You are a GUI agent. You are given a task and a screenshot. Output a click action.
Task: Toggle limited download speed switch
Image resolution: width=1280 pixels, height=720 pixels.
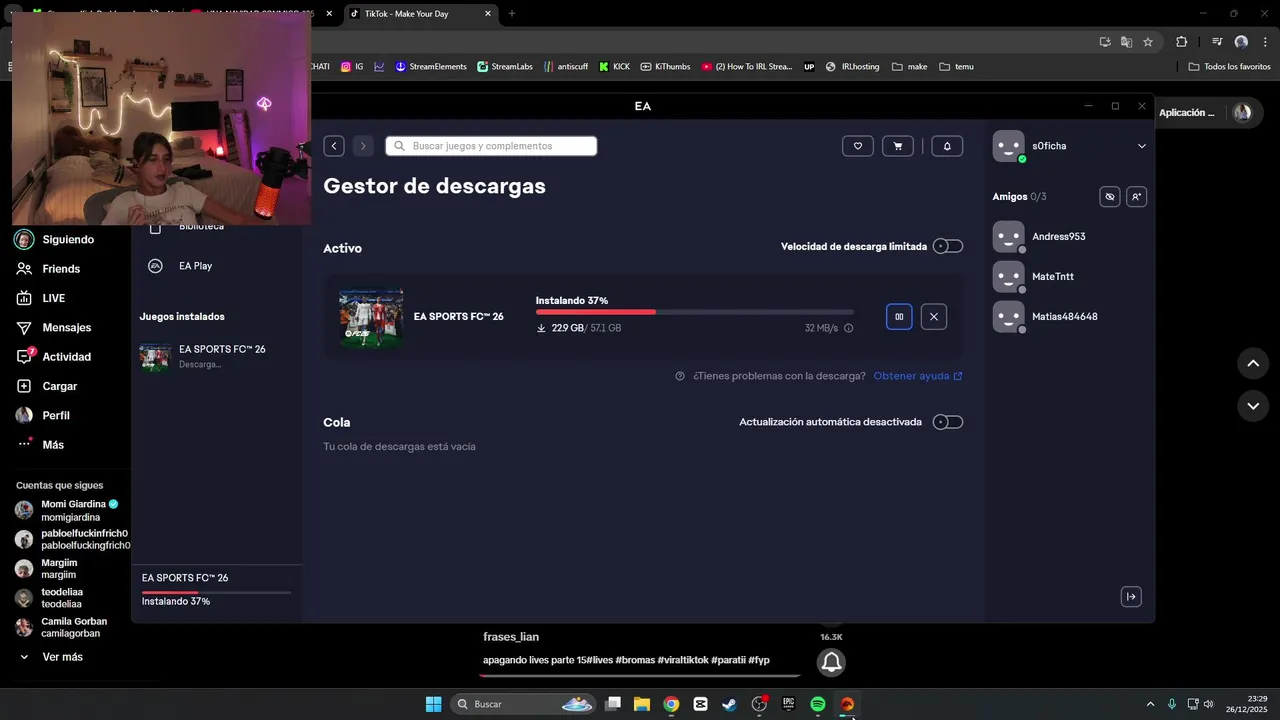(948, 246)
